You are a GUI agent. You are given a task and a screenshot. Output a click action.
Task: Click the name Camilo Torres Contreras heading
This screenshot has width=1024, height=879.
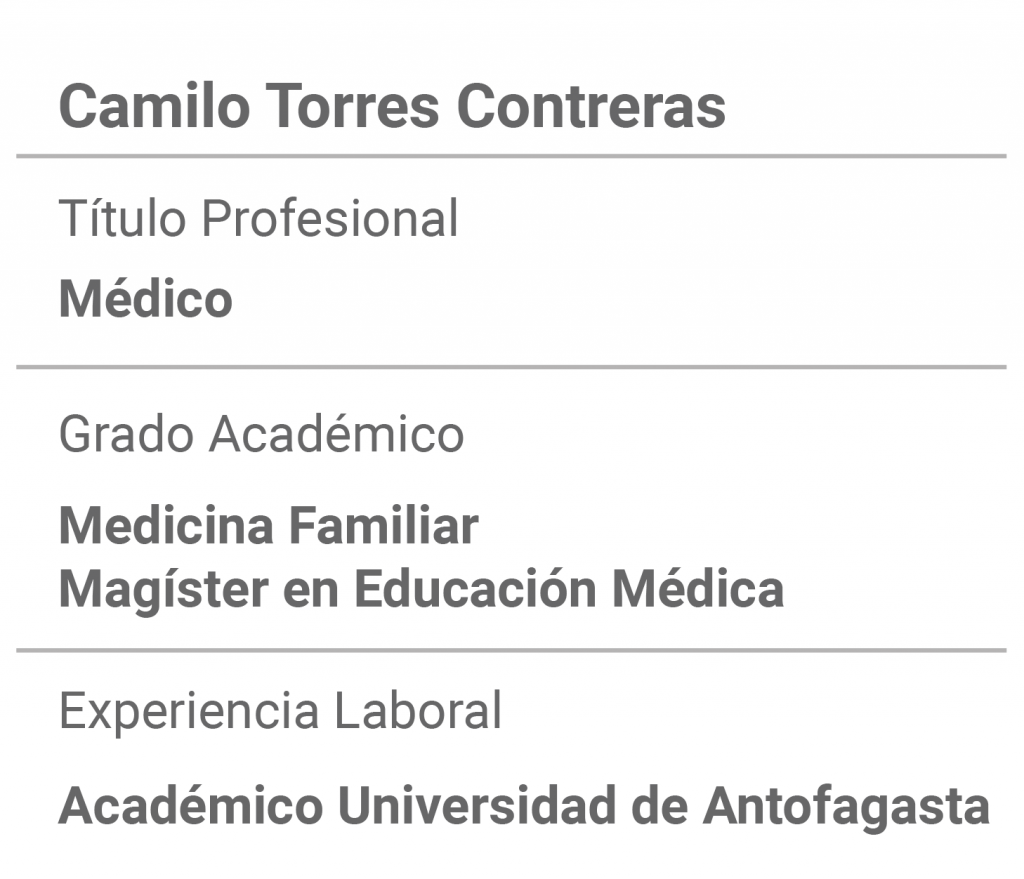[x=392, y=106]
